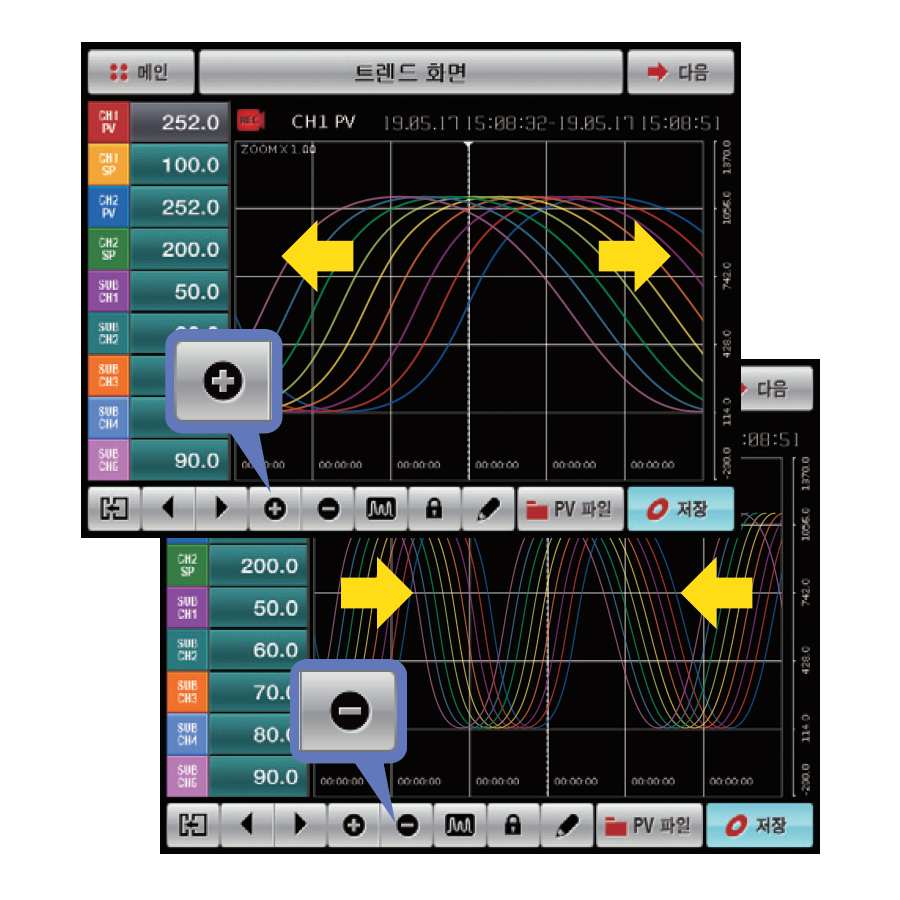Click the right arrow in lower toolbar

pyautogui.click(x=301, y=825)
